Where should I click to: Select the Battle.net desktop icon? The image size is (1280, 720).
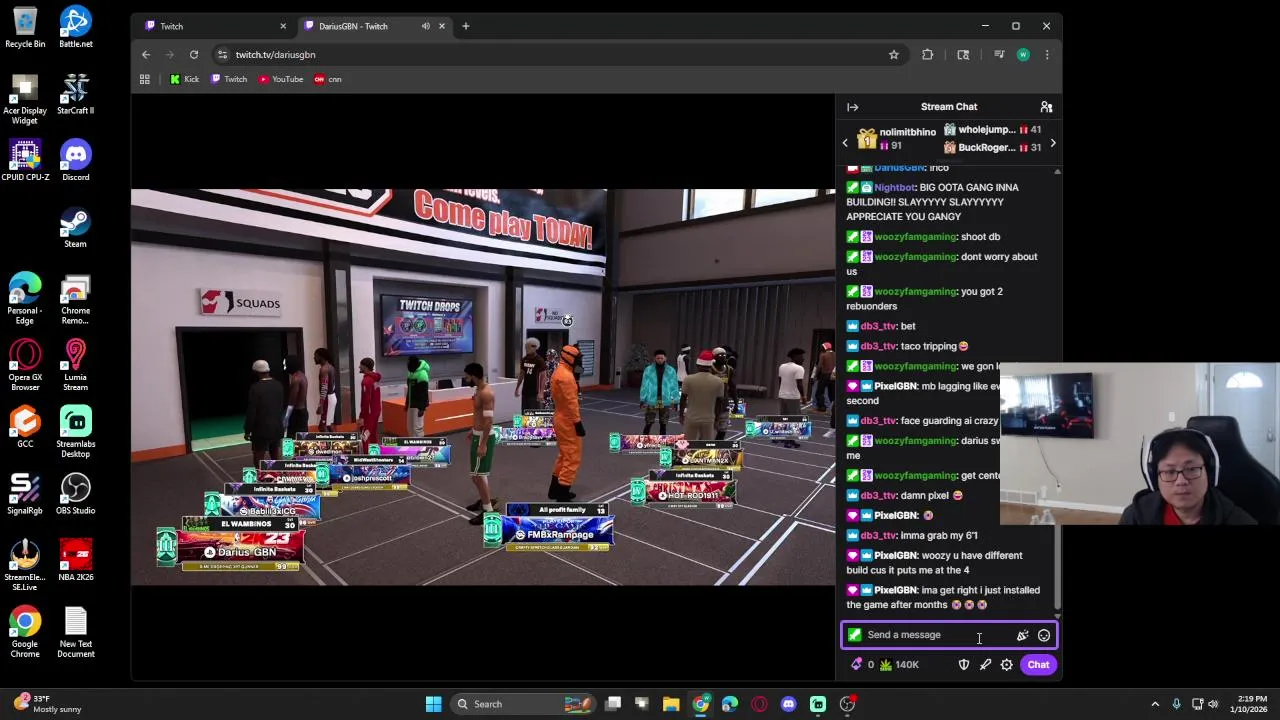[x=76, y=27]
